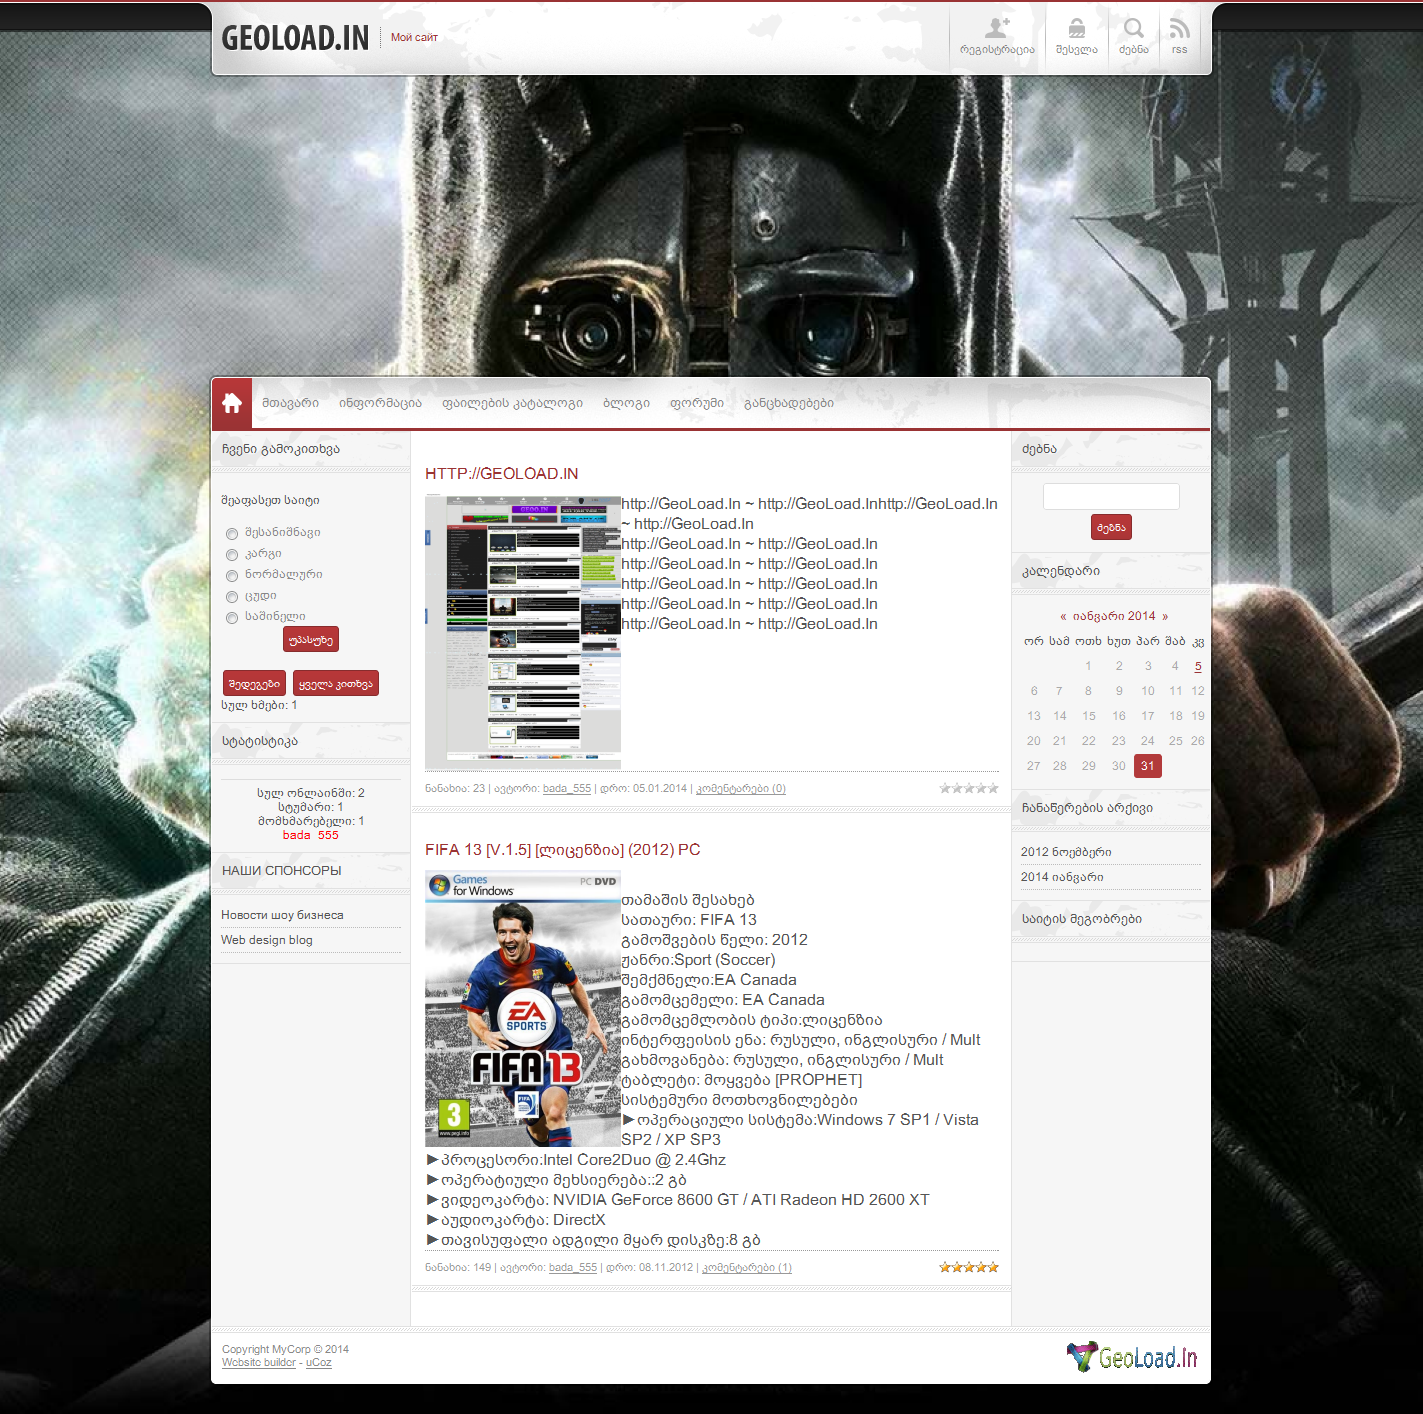Screen dimensions: 1423x1414
Task: Click the 'Мой сайт' header text
Action: pyautogui.click(x=414, y=37)
